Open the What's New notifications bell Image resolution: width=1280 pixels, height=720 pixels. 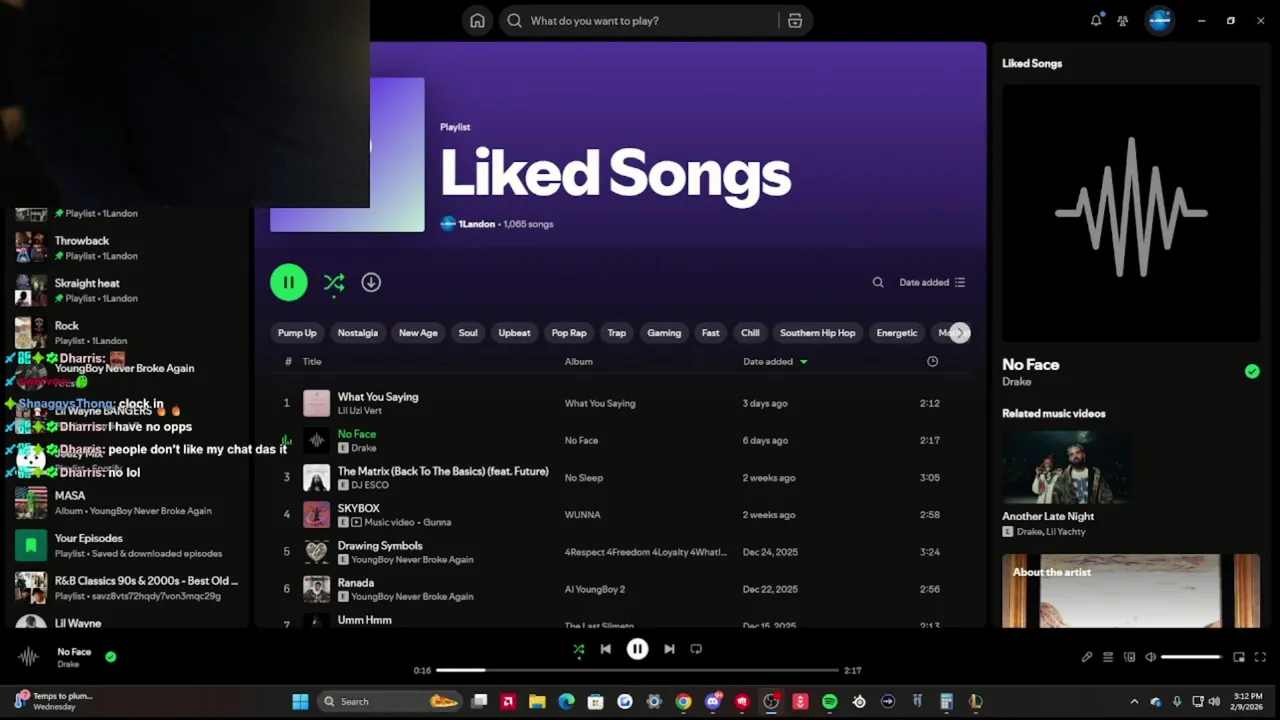(x=1096, y=20)
